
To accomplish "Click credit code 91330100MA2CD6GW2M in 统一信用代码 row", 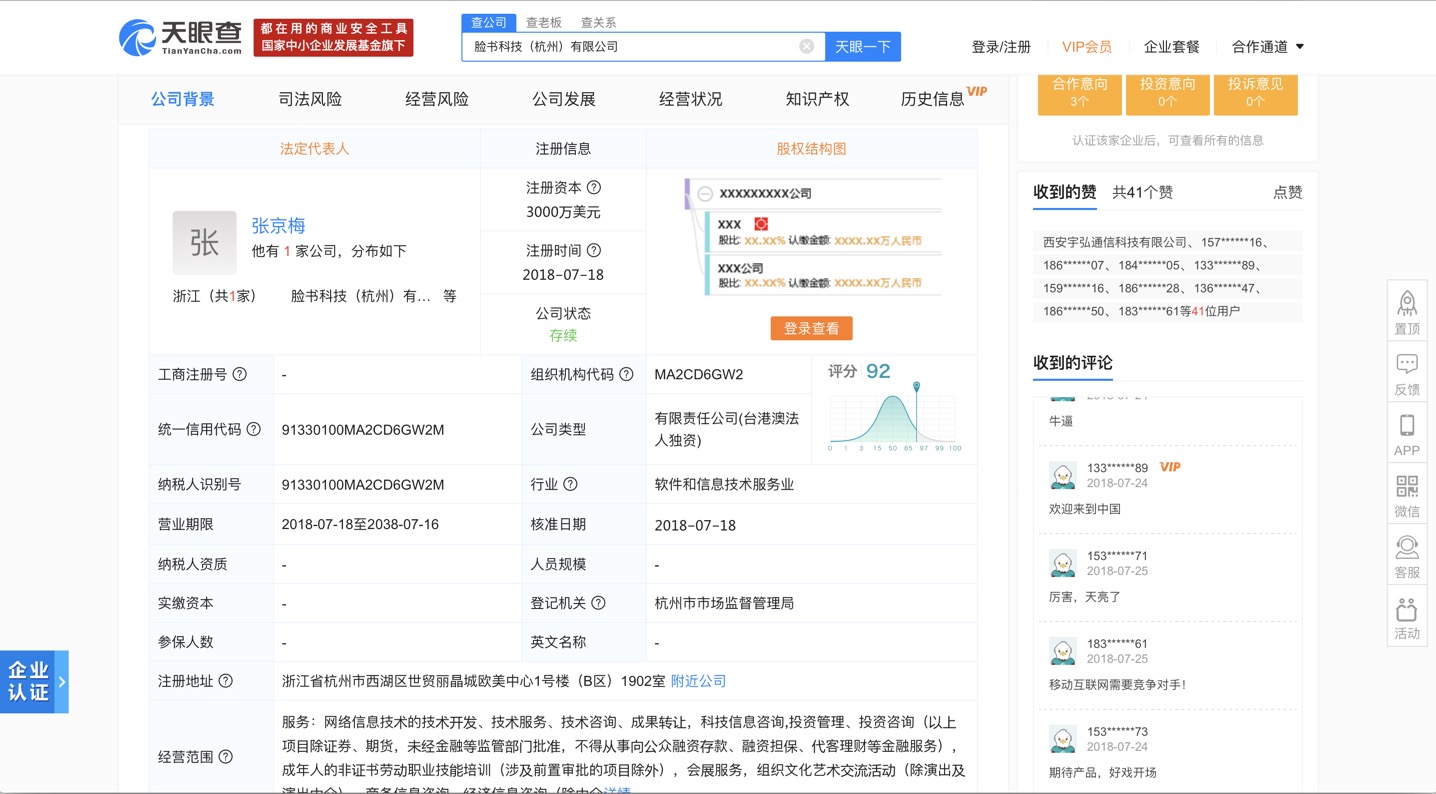I will tap(363, 429).
